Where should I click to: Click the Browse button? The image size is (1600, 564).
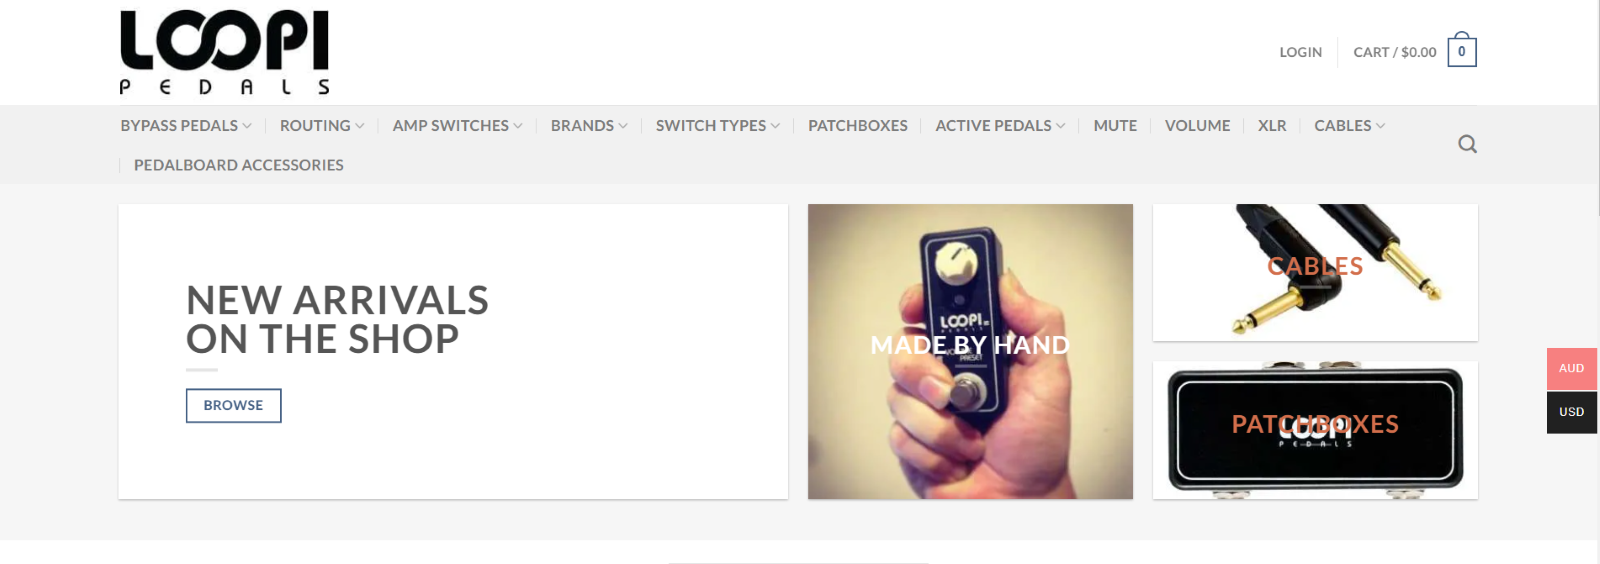[233, 406]
